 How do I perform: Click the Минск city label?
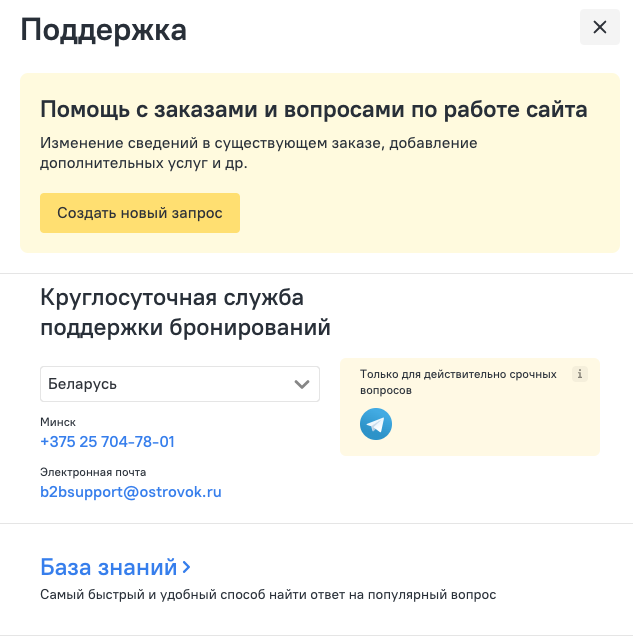tap(58, 422)
